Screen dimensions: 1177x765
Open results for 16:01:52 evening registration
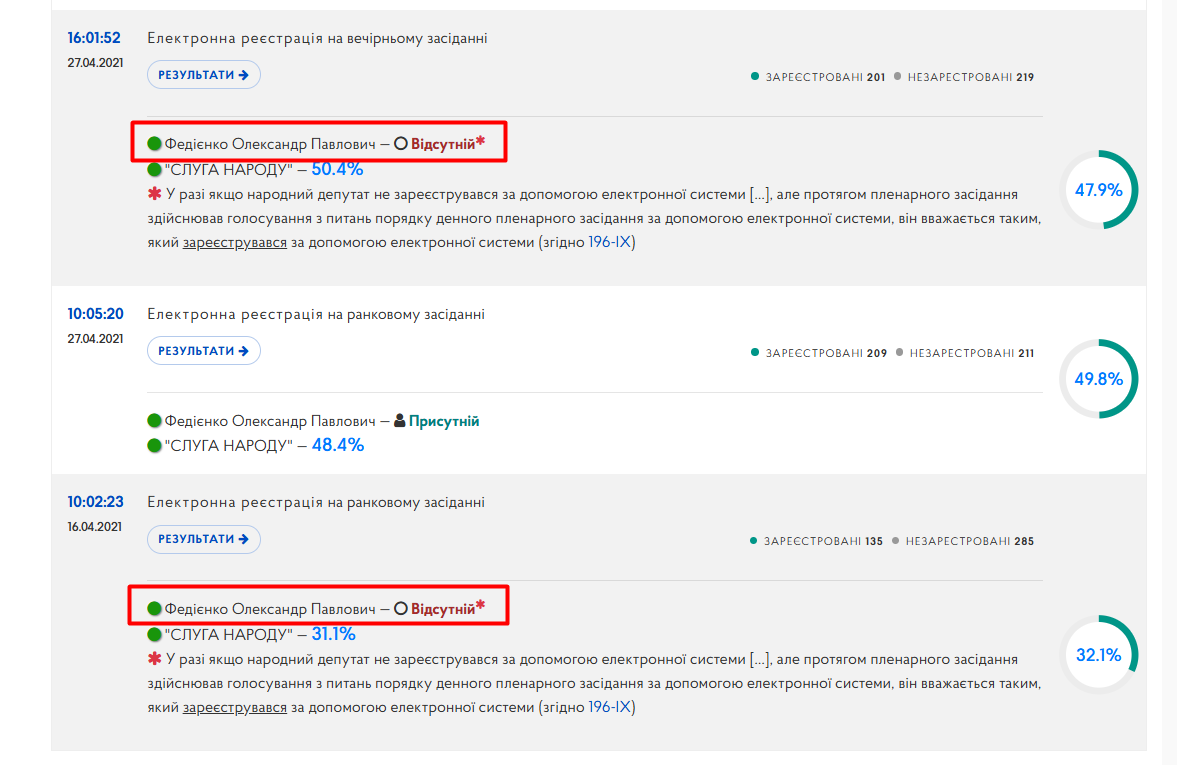click(203, 75)
